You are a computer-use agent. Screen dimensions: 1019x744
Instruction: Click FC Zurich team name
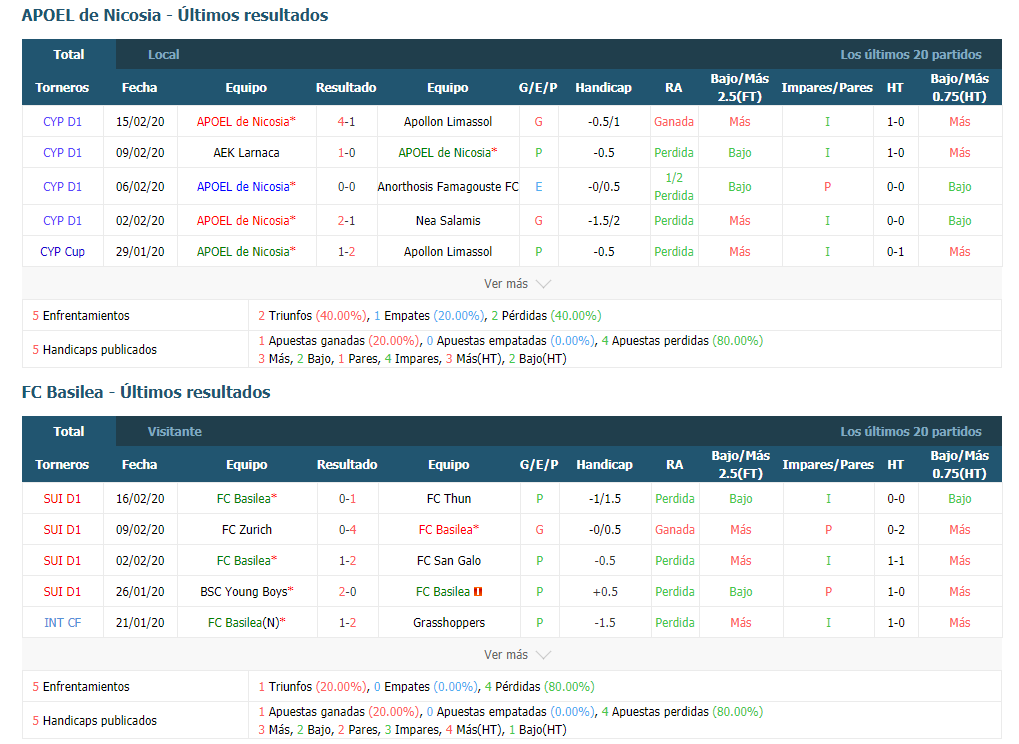pyautogui.click(x=247, y=530)
